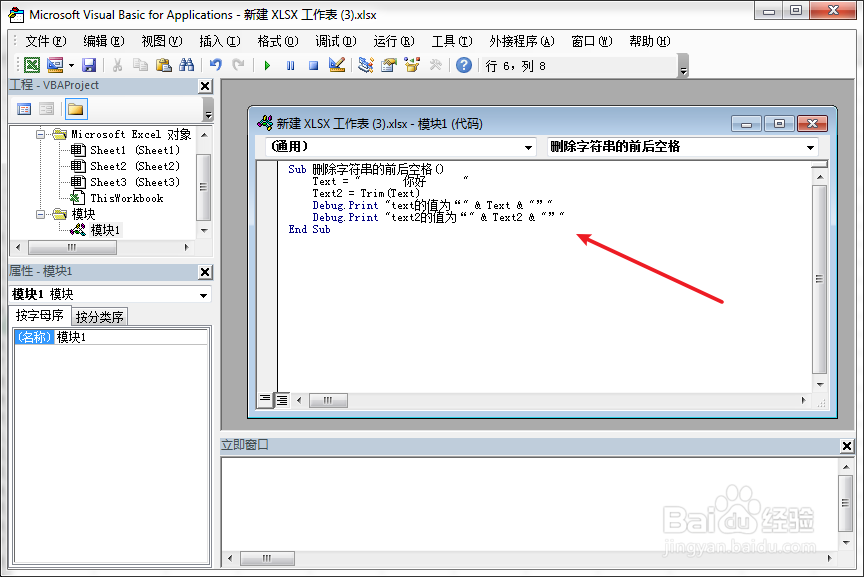Open the 编辑 menu
The width and height of the screenshot is (864, 577).
pos(104,41)
